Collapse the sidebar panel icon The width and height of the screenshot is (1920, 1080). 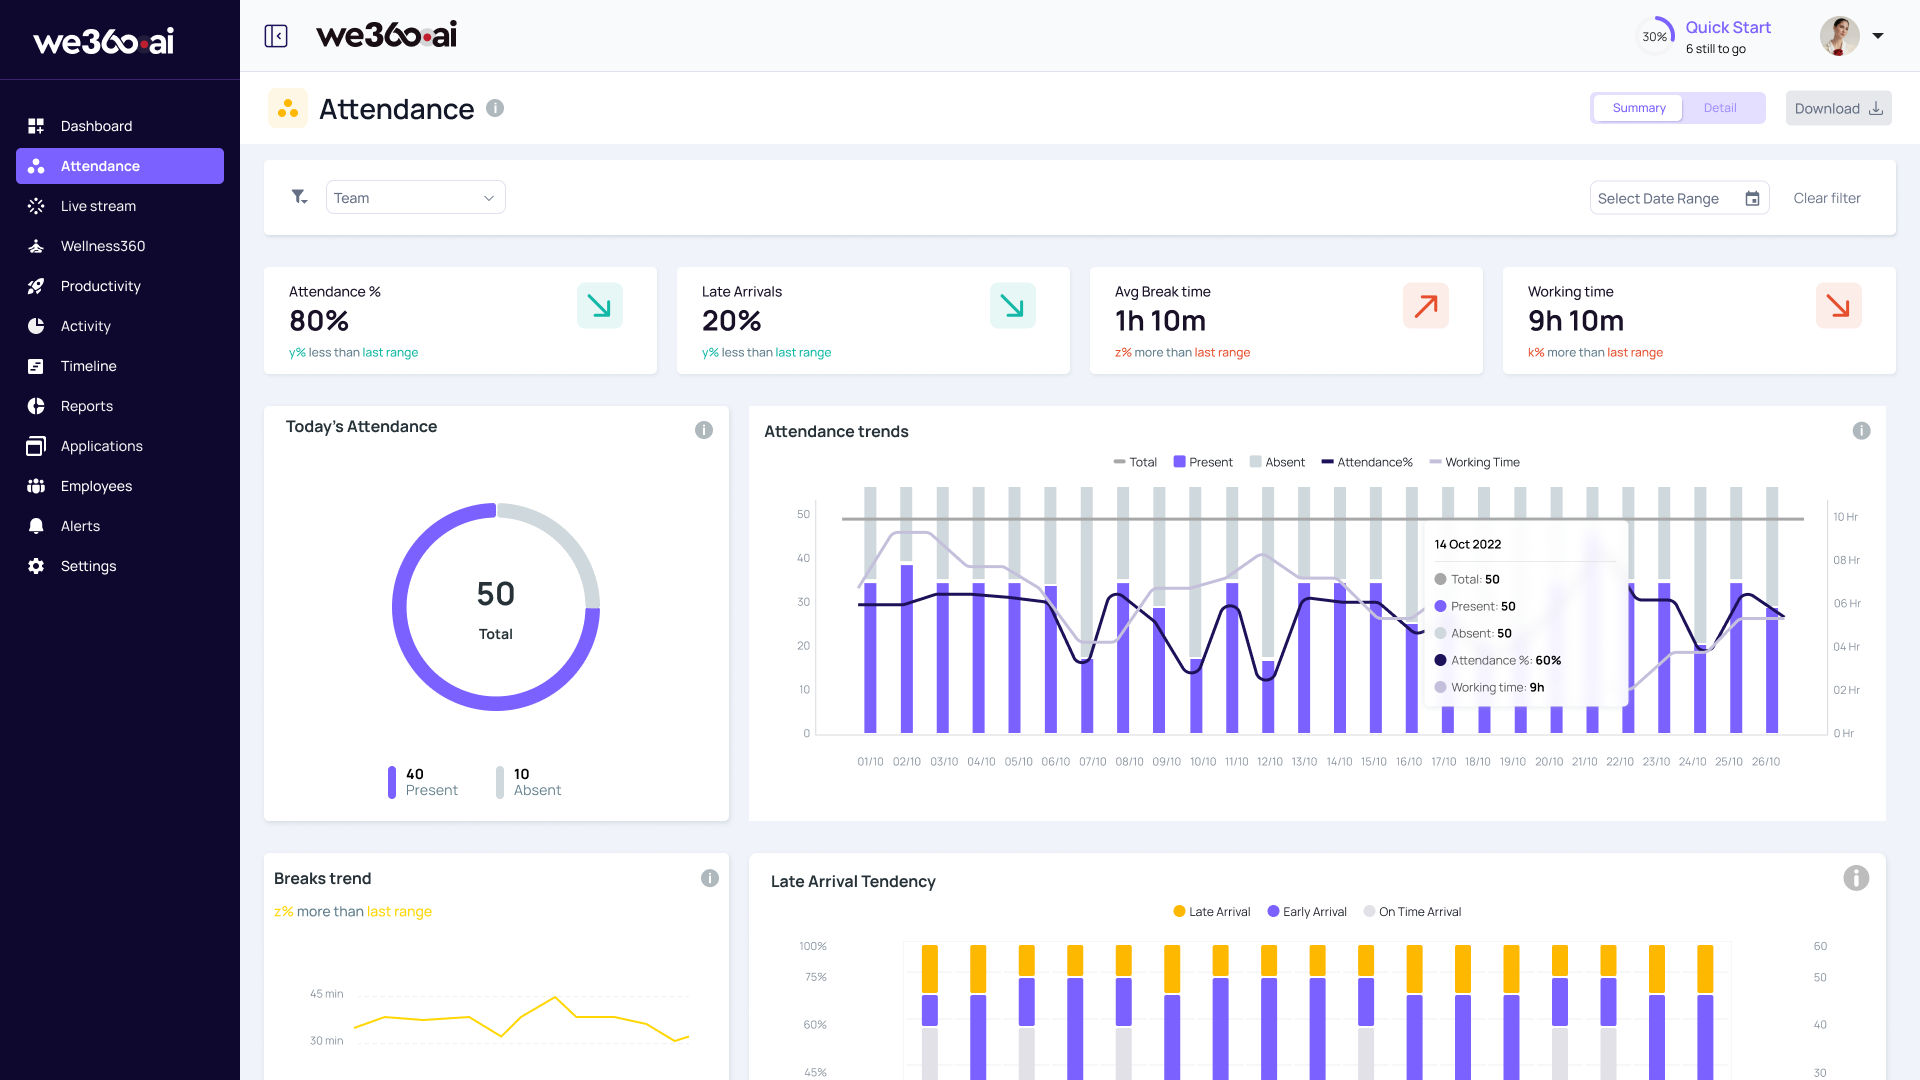pos(276,36)
